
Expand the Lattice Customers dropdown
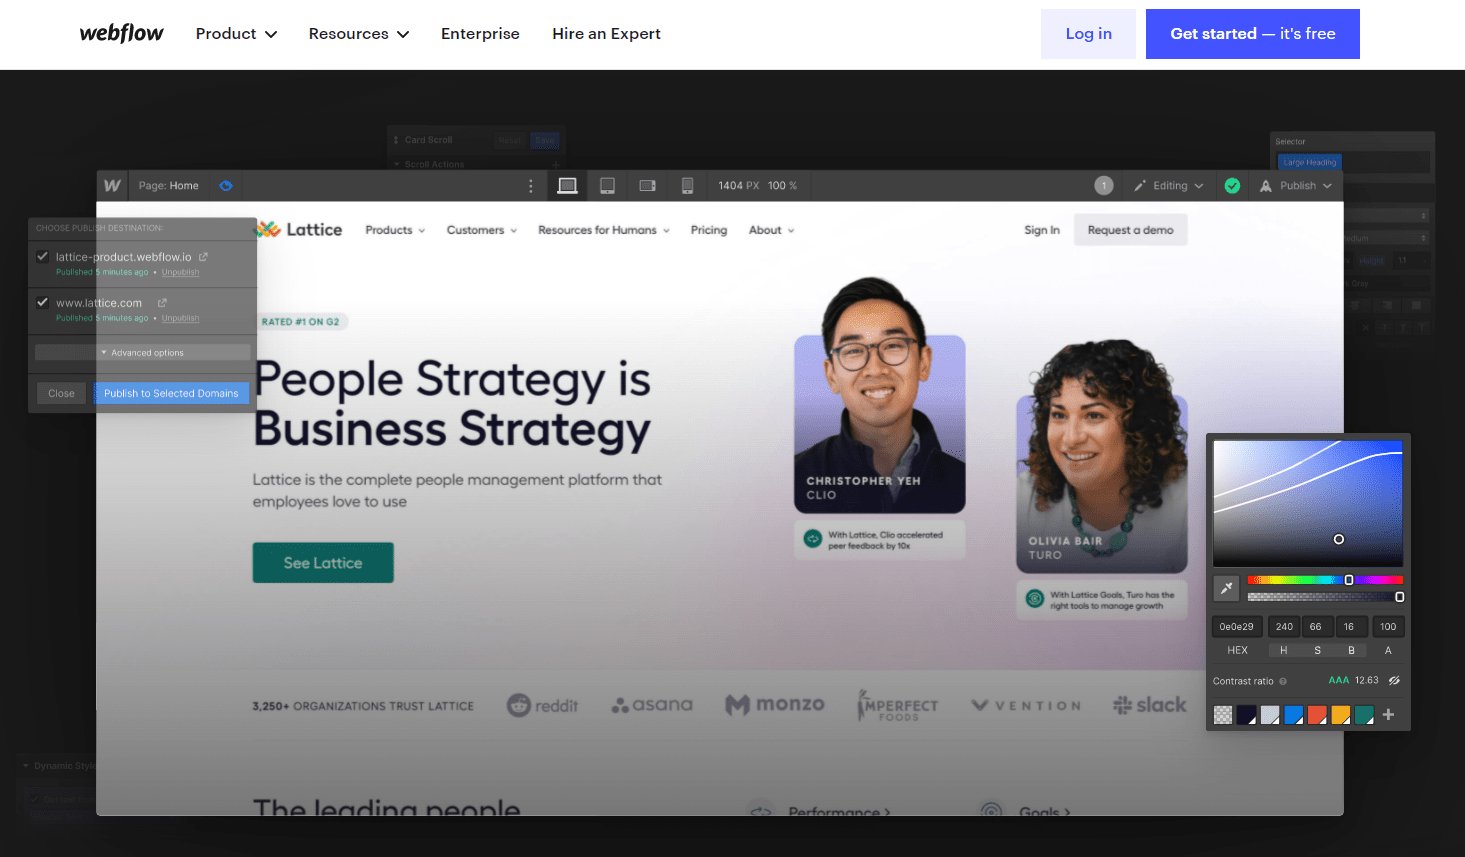click(x=482, y=230)
